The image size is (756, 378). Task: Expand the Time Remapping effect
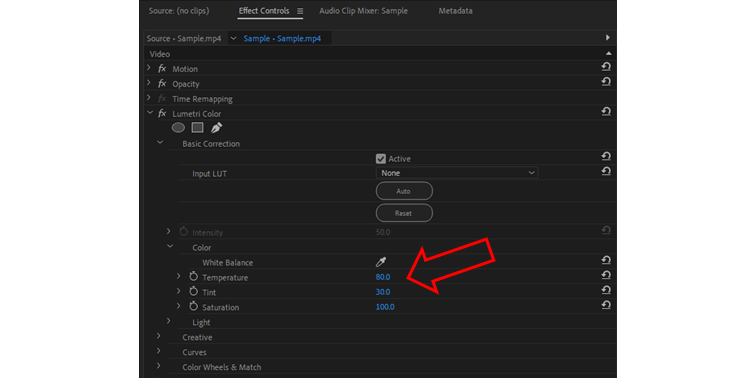(x=149, y=98)
